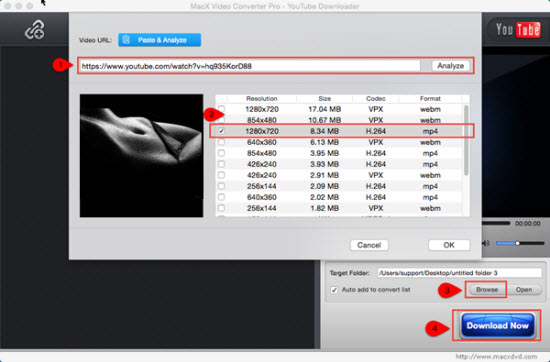Mute the volume speaker icon
550x362 pixels.
pyautogui.click(x=486, y=243)
